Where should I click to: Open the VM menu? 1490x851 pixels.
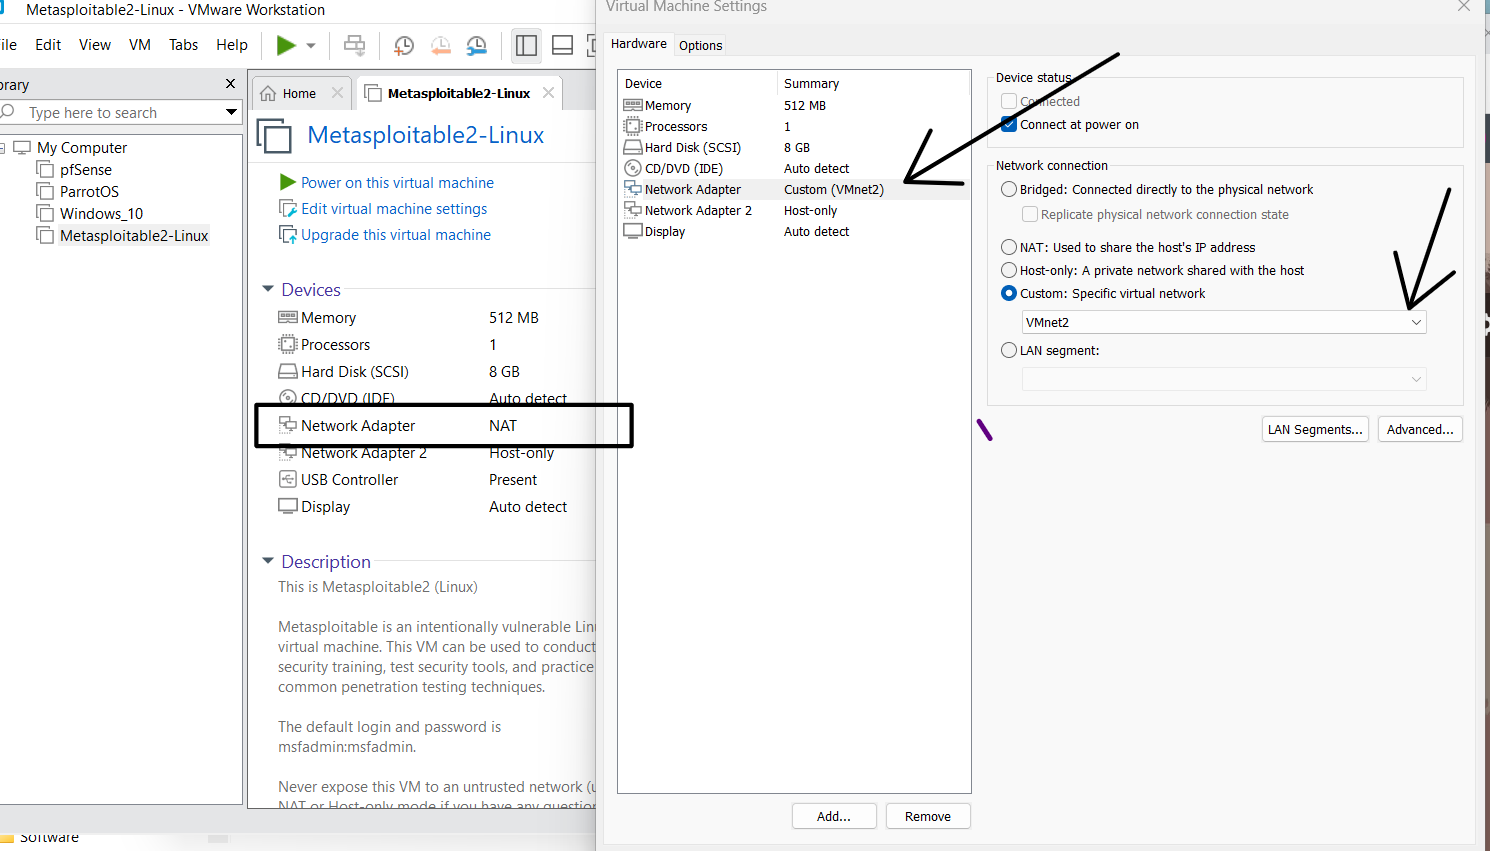tap(140, 45)
